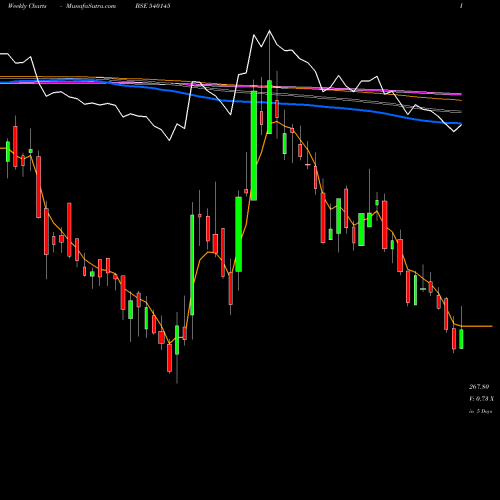The image size is (500, 500).
Task: Click the 'BSE 540145' ticker label
Action: (x=153, y=6)
